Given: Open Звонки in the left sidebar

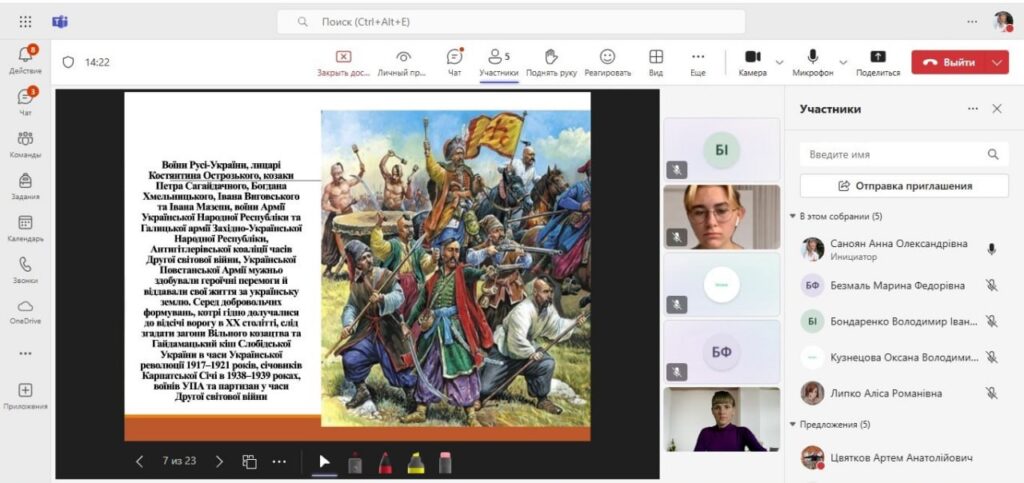Looking at the screenshot, I should 25,270.
